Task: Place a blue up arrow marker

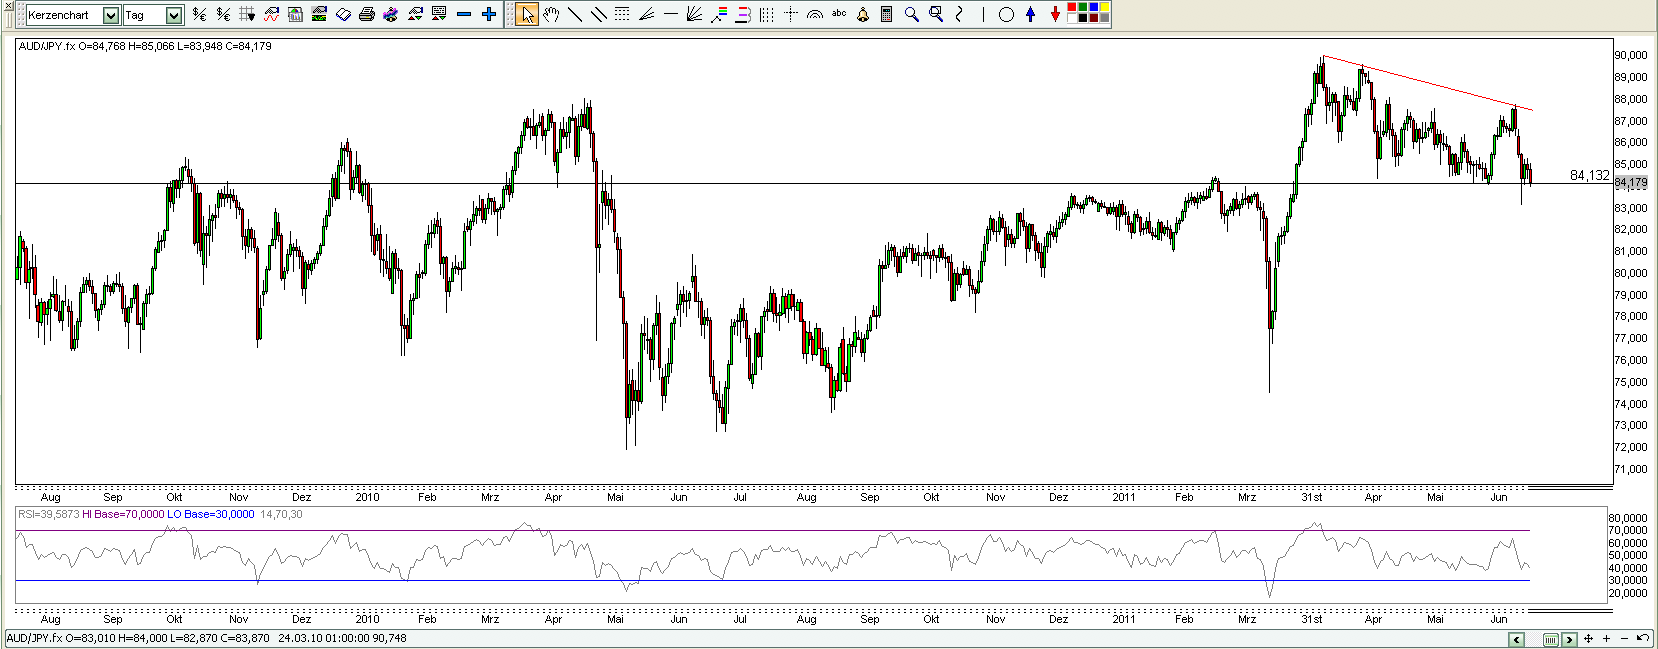Action: click(1030, 14)
